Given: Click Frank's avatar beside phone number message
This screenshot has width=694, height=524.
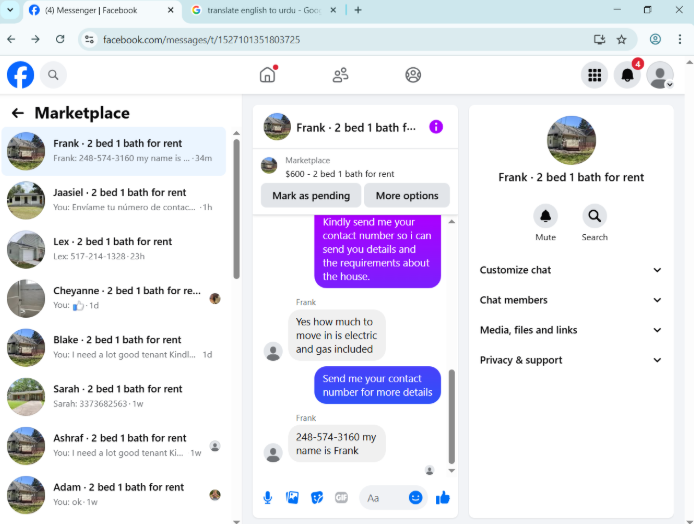Looking at the screenshot, I should pyautogui.click(x=273, y=453).
